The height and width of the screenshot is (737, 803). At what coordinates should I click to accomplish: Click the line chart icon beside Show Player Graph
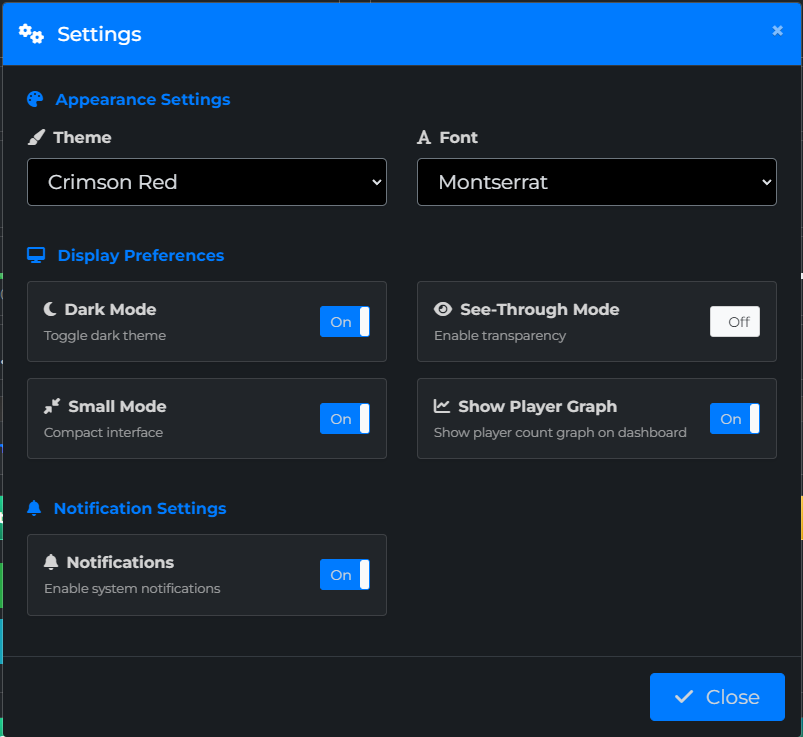tap(442, 406)
